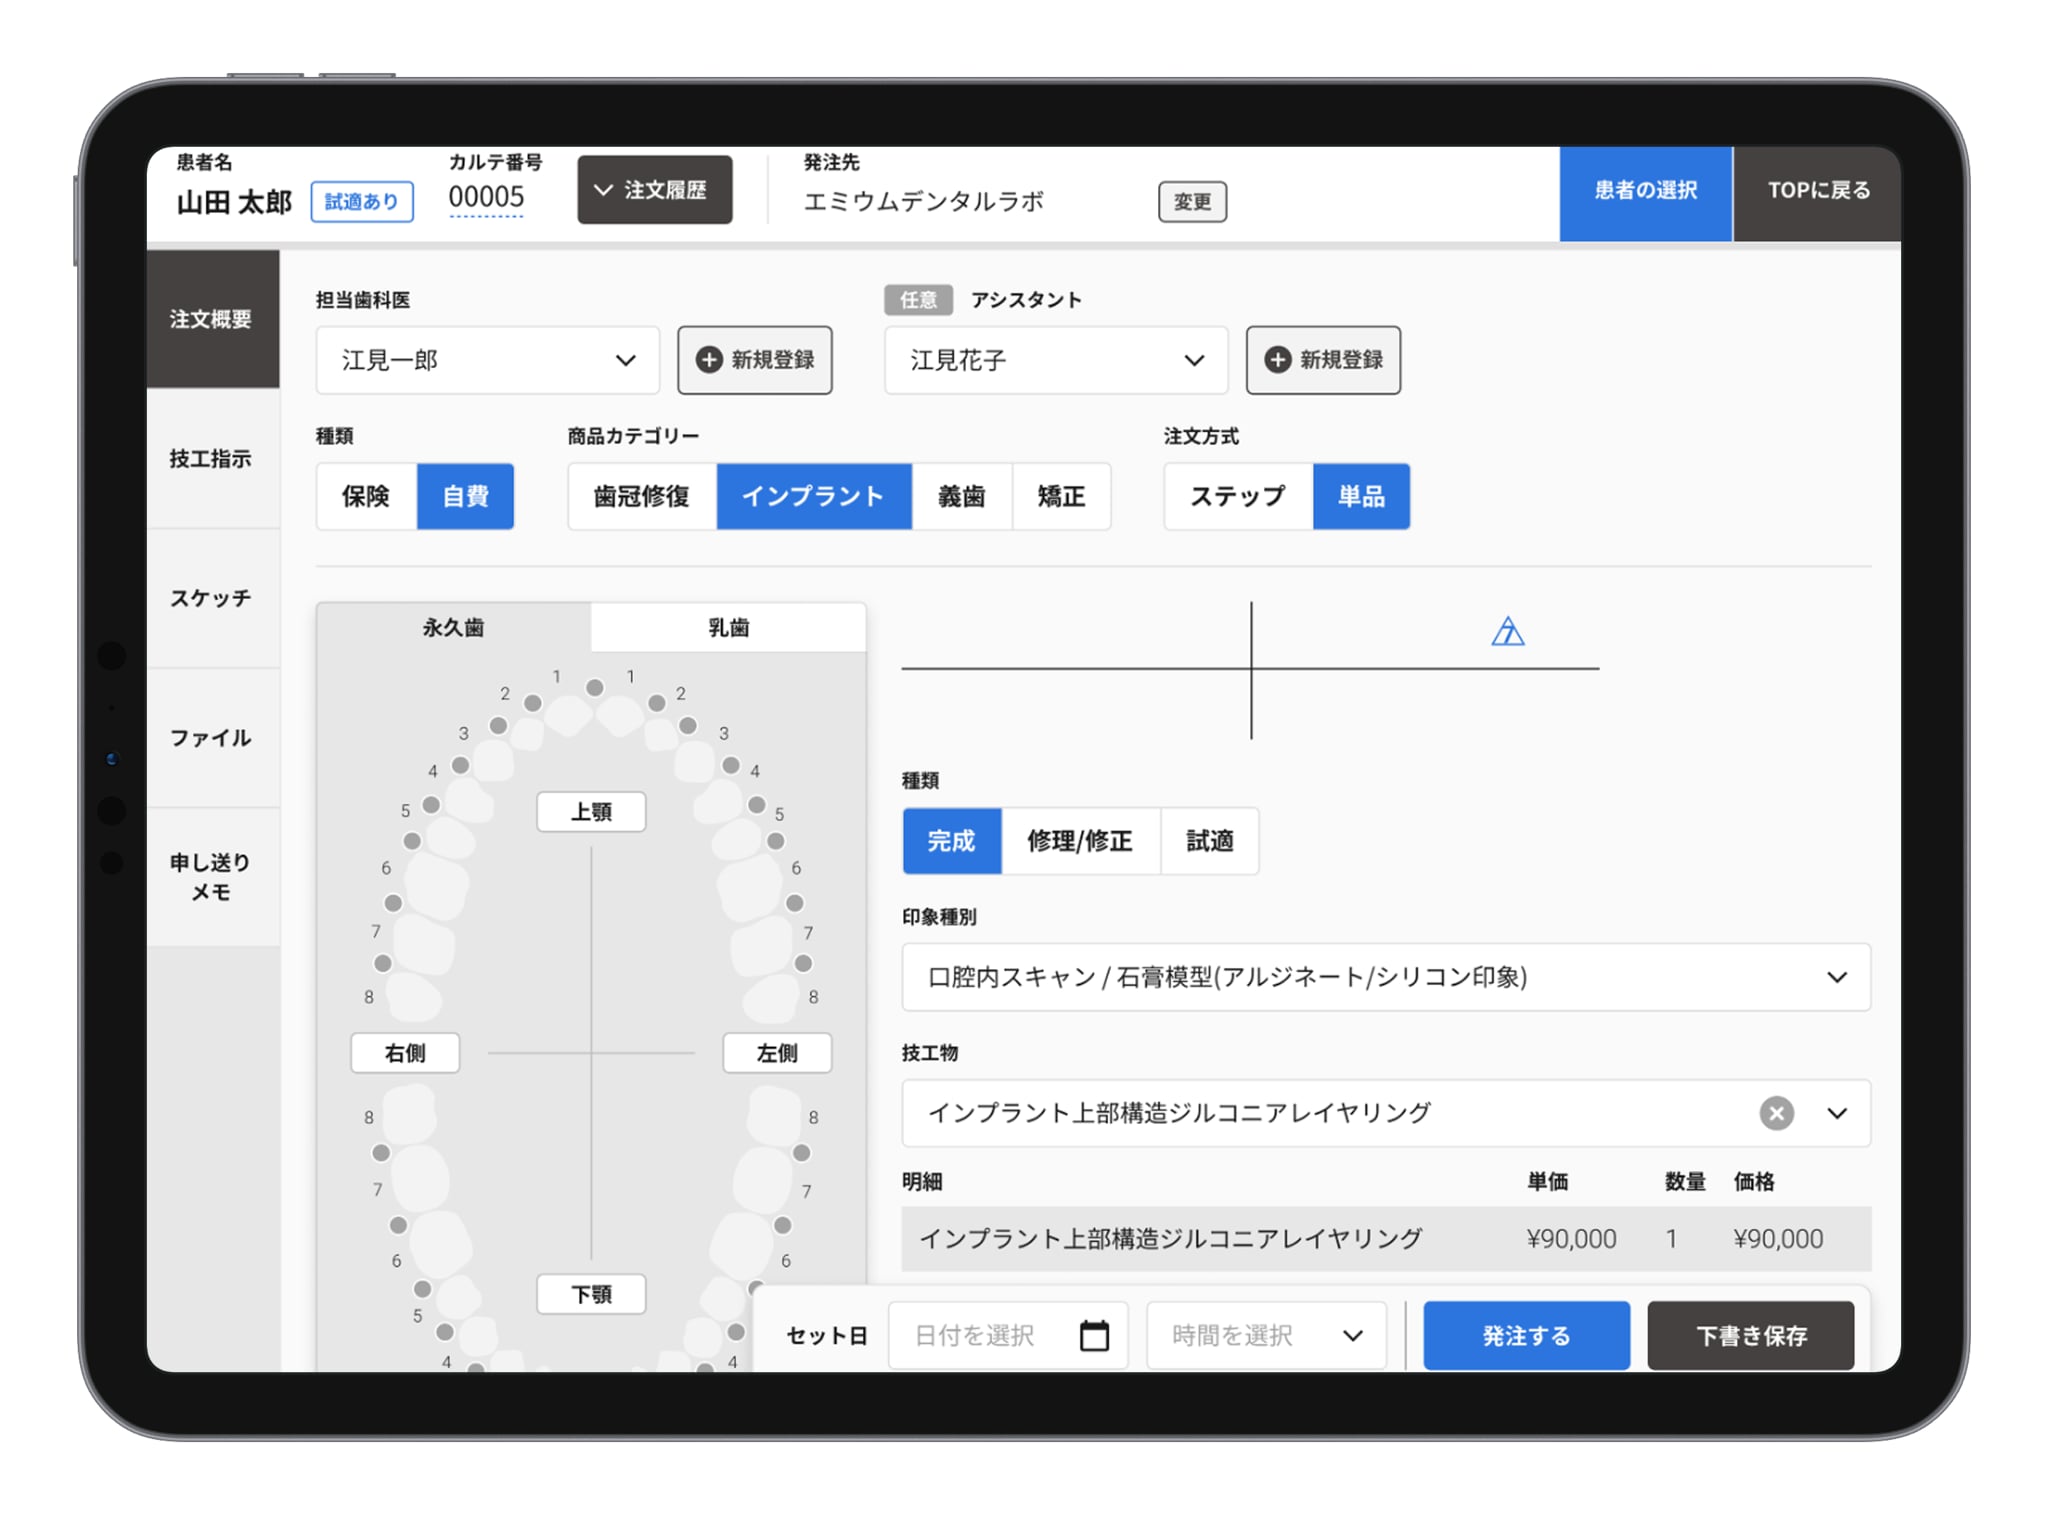Switch to the 乳歯 tab

pos(728,628)
